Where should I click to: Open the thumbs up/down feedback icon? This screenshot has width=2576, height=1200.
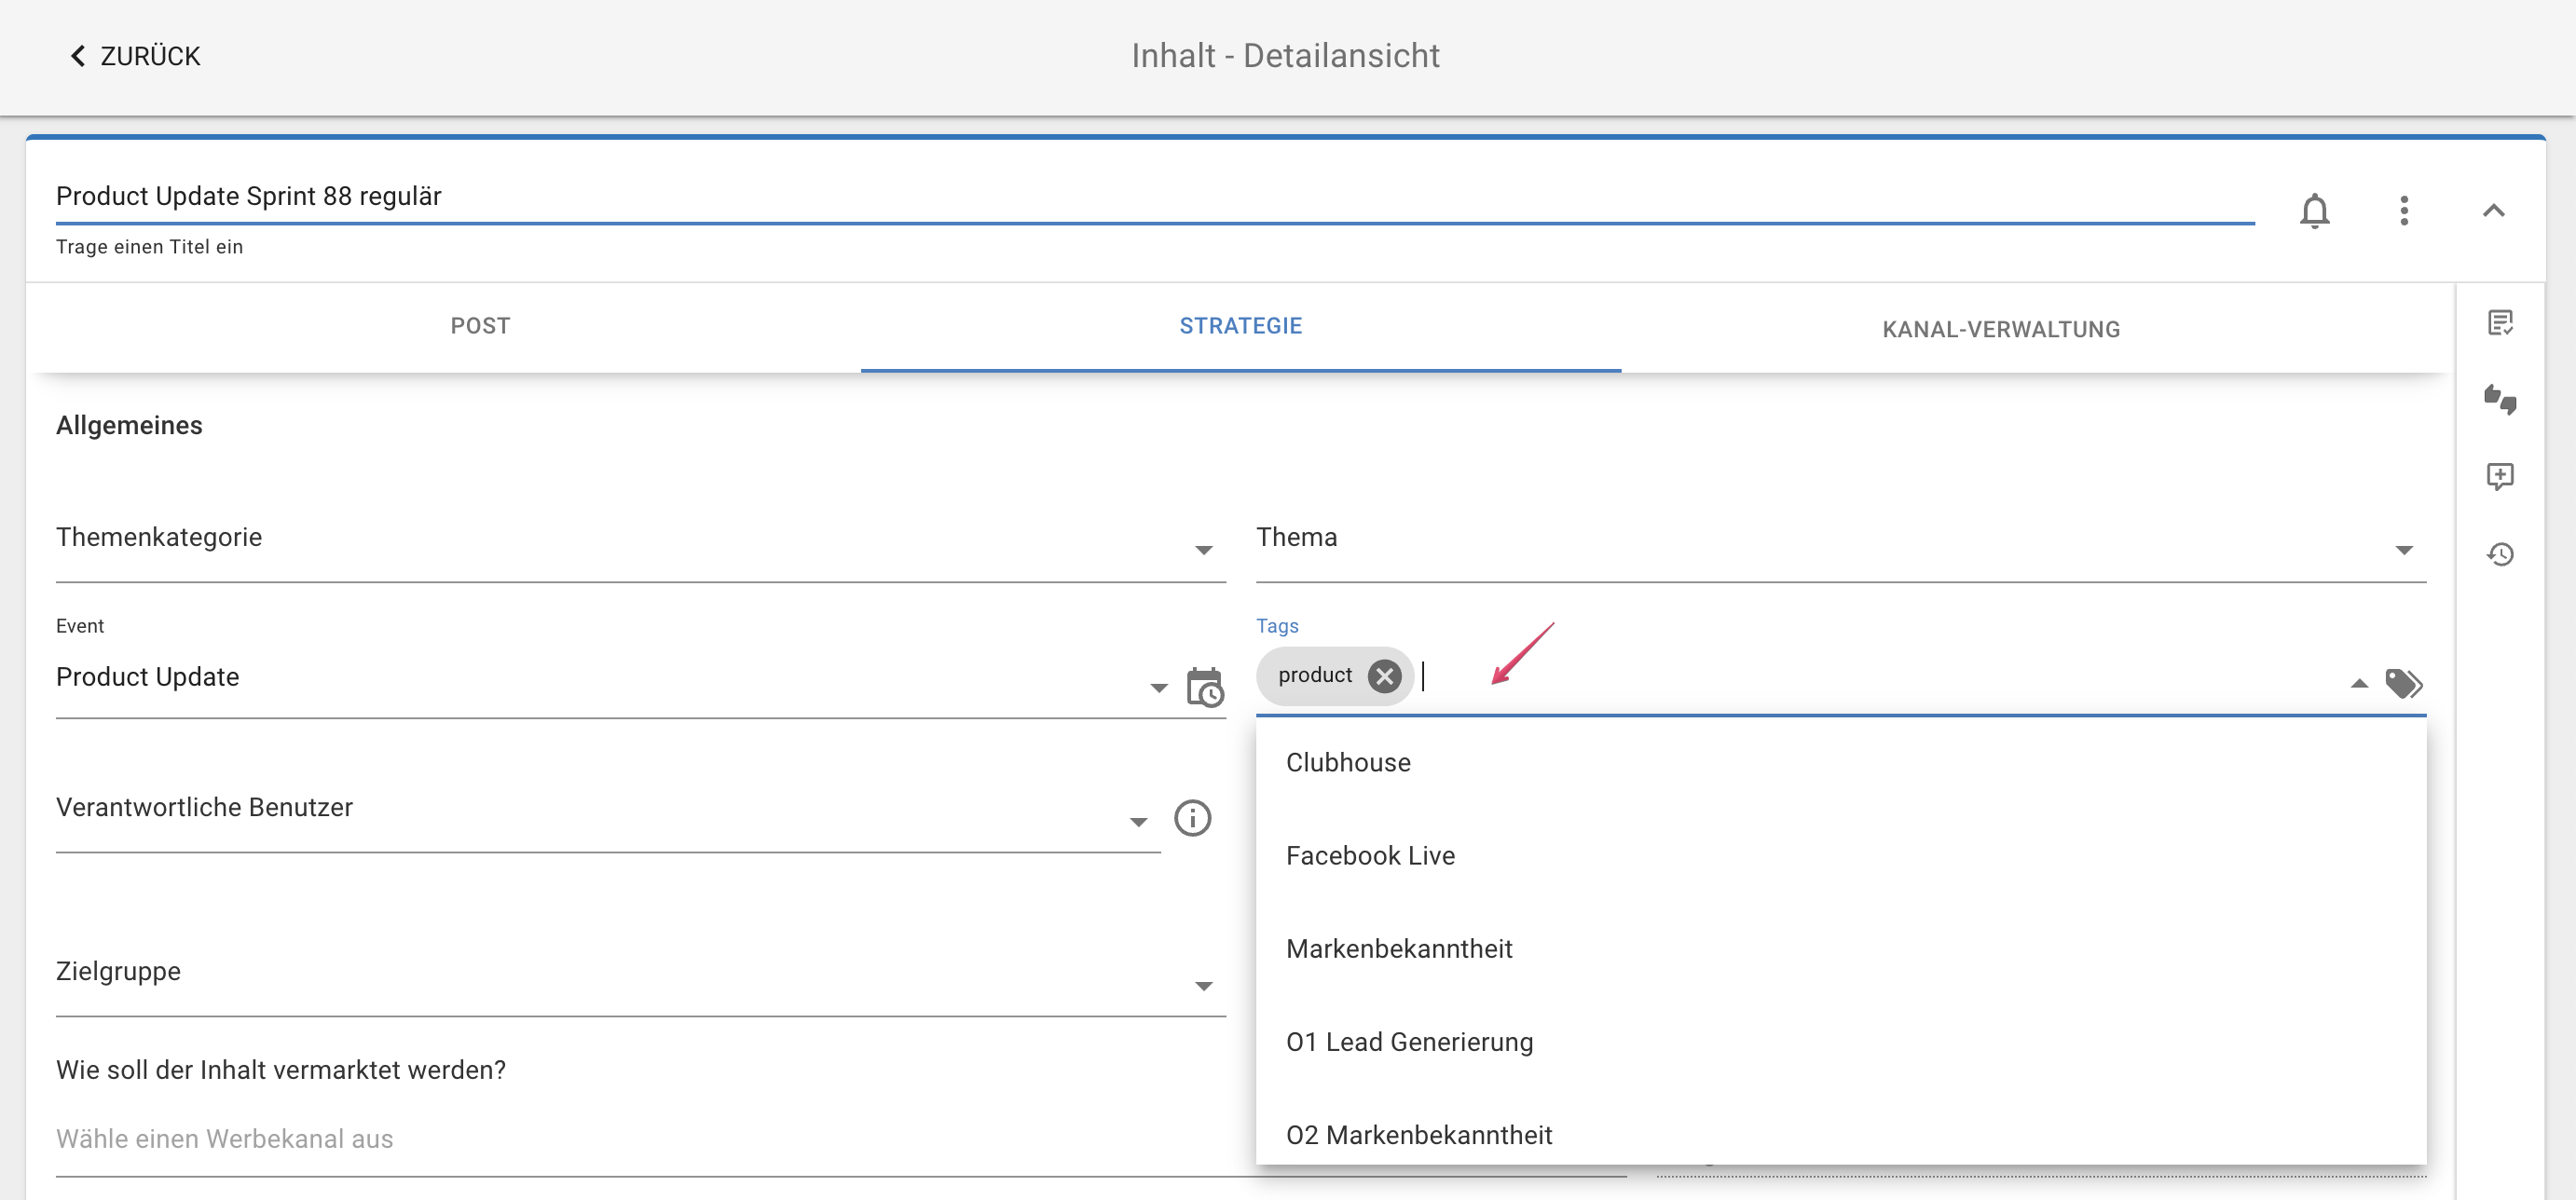click(2500, 399)
